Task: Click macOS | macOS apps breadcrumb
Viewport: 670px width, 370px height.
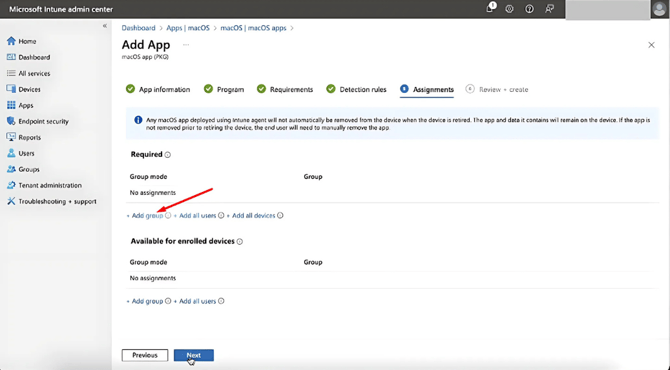Action: coord(253,28)
